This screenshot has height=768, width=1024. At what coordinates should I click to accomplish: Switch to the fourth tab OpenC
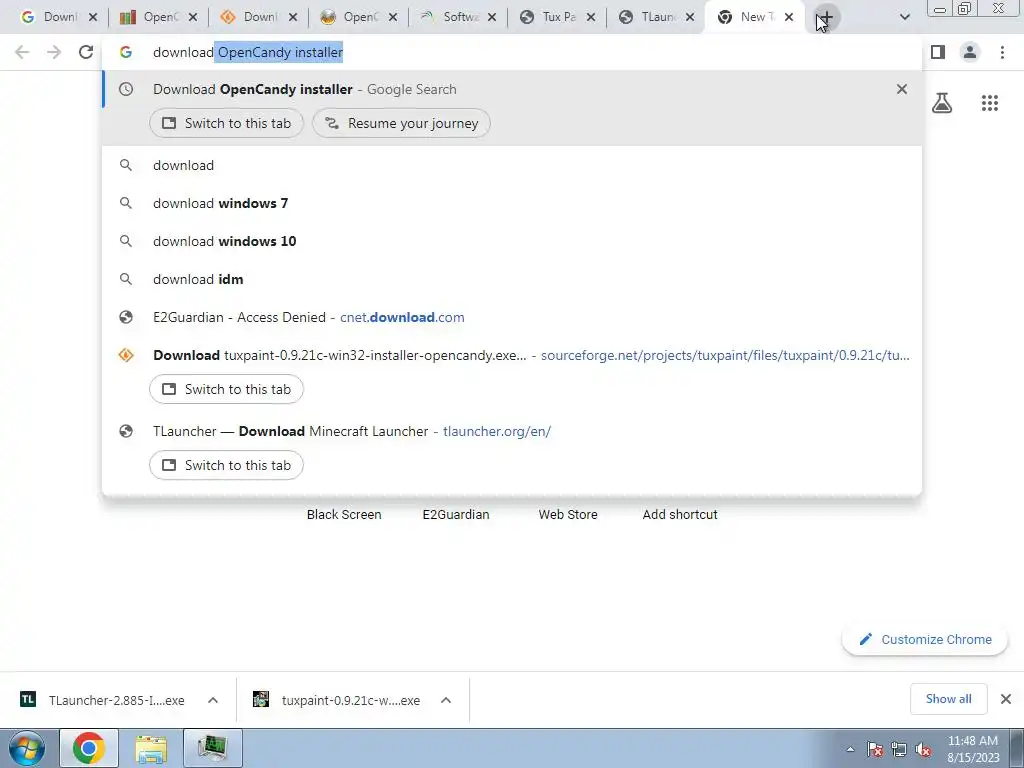pos(348,18)
